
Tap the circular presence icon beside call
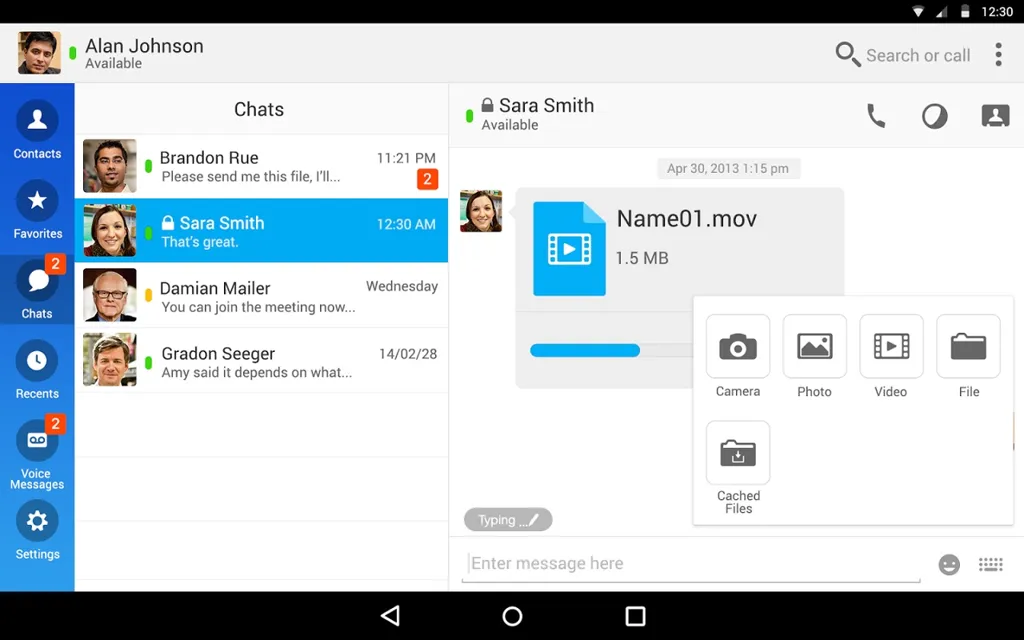(x=935, y=116)
